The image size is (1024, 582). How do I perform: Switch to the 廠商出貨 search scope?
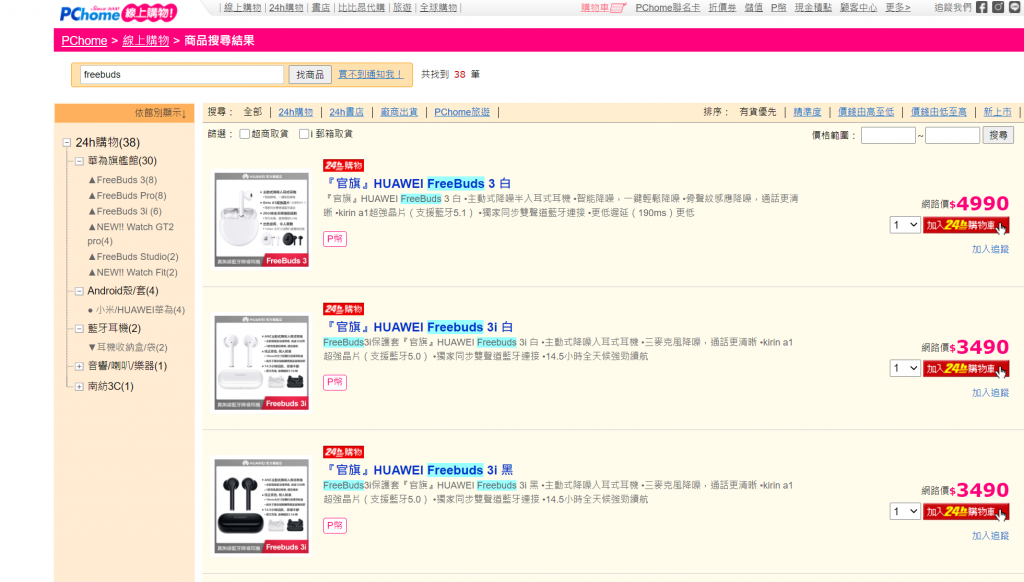[399, 112]
